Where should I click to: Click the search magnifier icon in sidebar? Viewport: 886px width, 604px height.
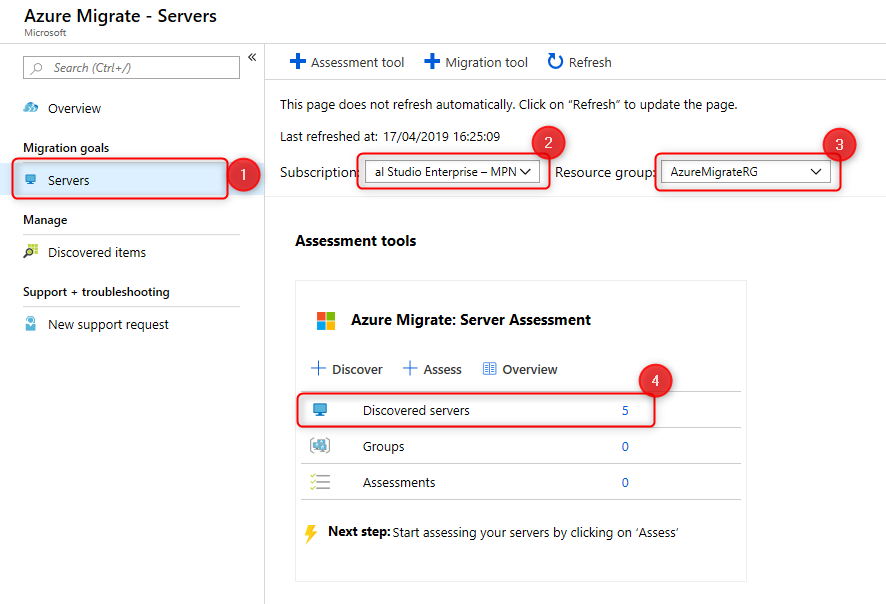[37, 68]
